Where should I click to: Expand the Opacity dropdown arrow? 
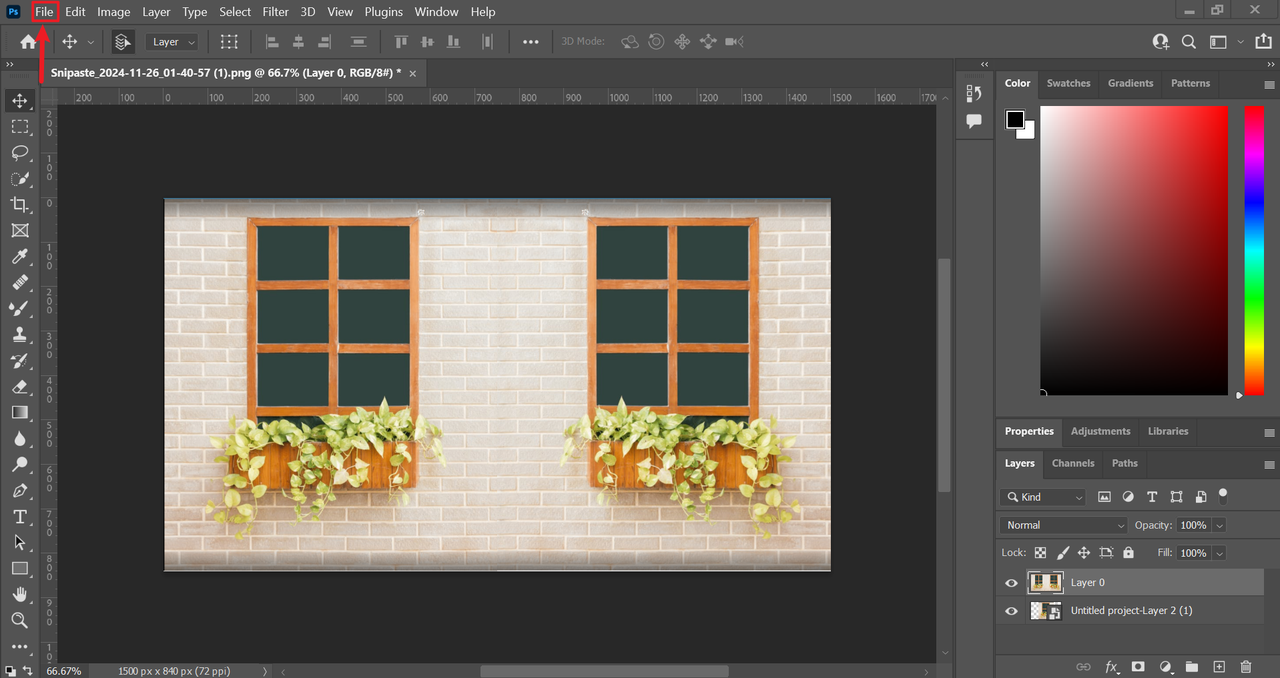1219,525
